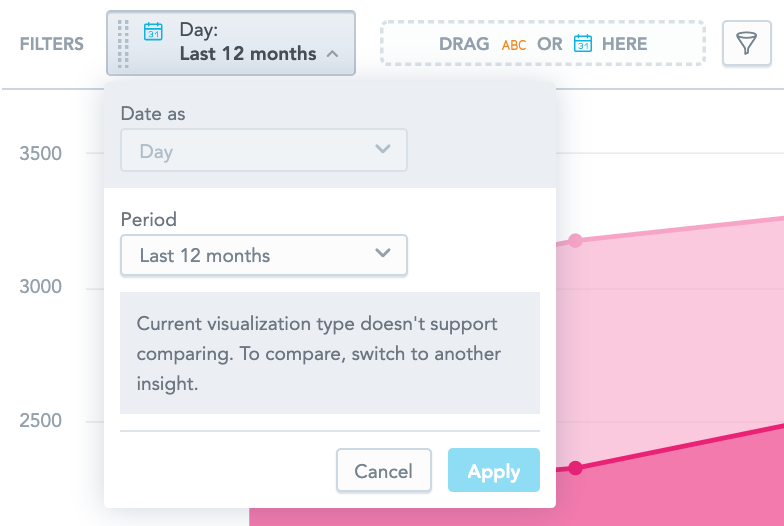Click the drag attribute drop zone
This screenshot has width=784, height=526.
542,44
